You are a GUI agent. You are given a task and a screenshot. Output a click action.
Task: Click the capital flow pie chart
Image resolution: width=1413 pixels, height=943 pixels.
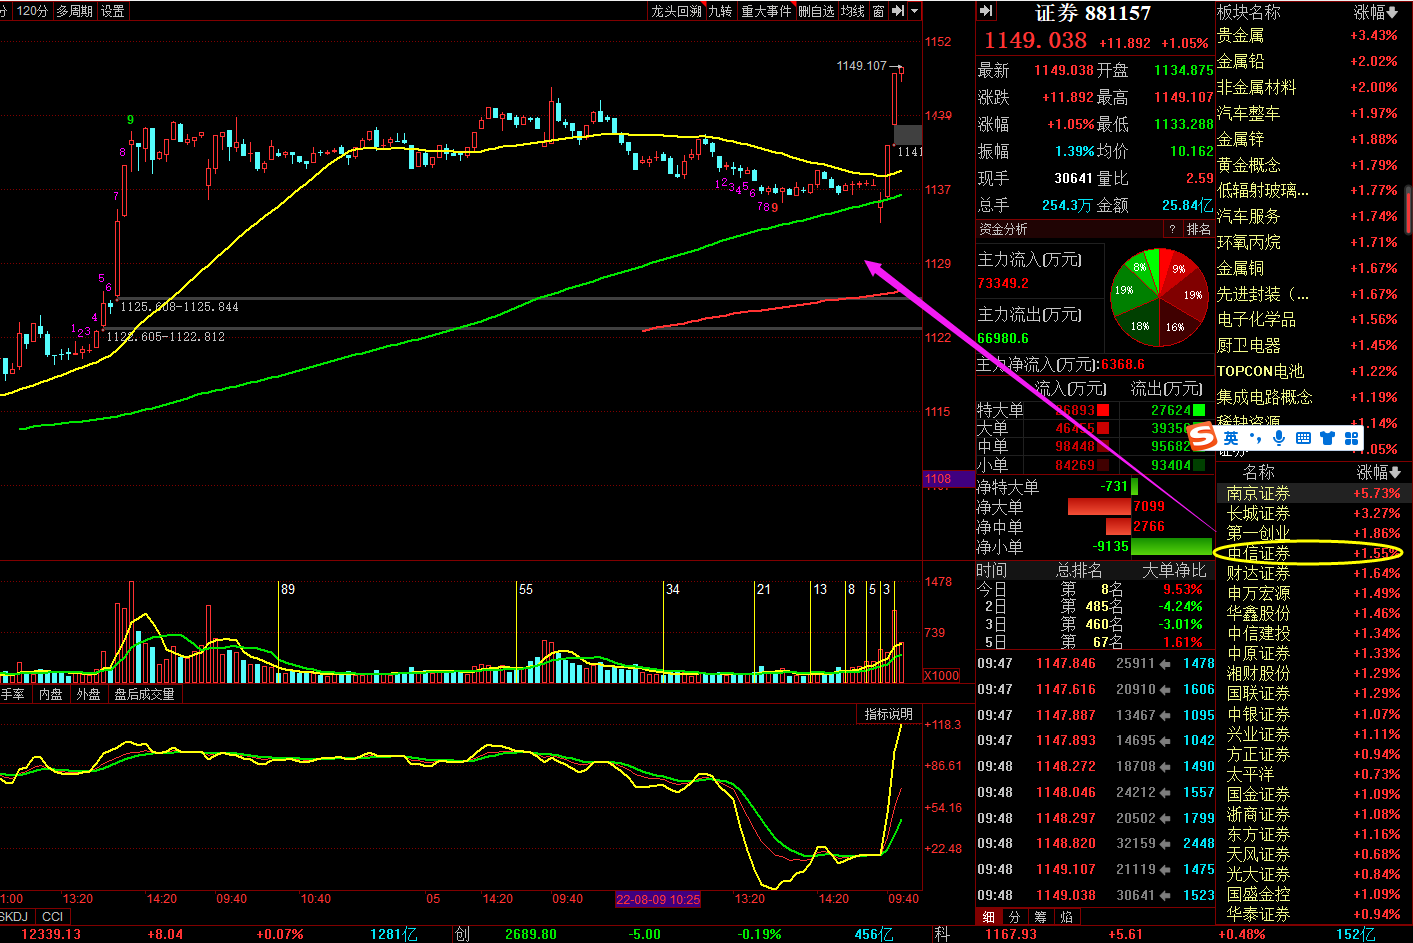1159,298
